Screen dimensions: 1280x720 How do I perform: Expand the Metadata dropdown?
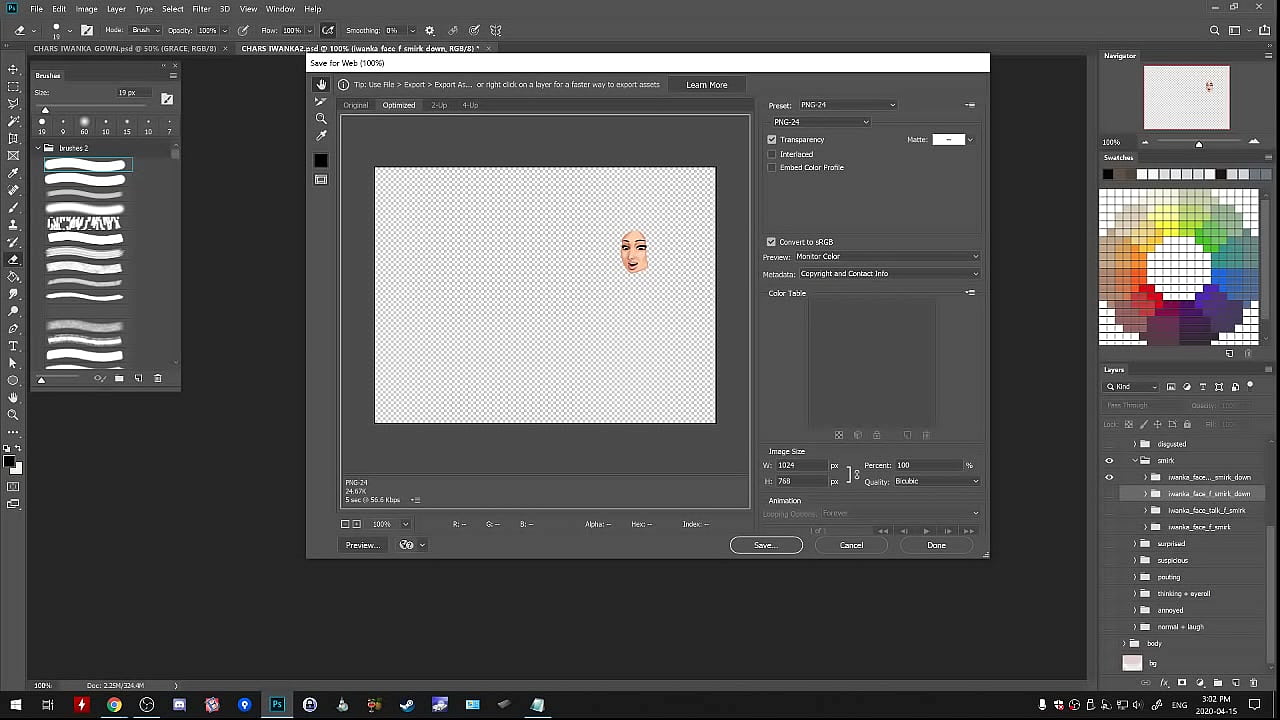coord(888,274)
